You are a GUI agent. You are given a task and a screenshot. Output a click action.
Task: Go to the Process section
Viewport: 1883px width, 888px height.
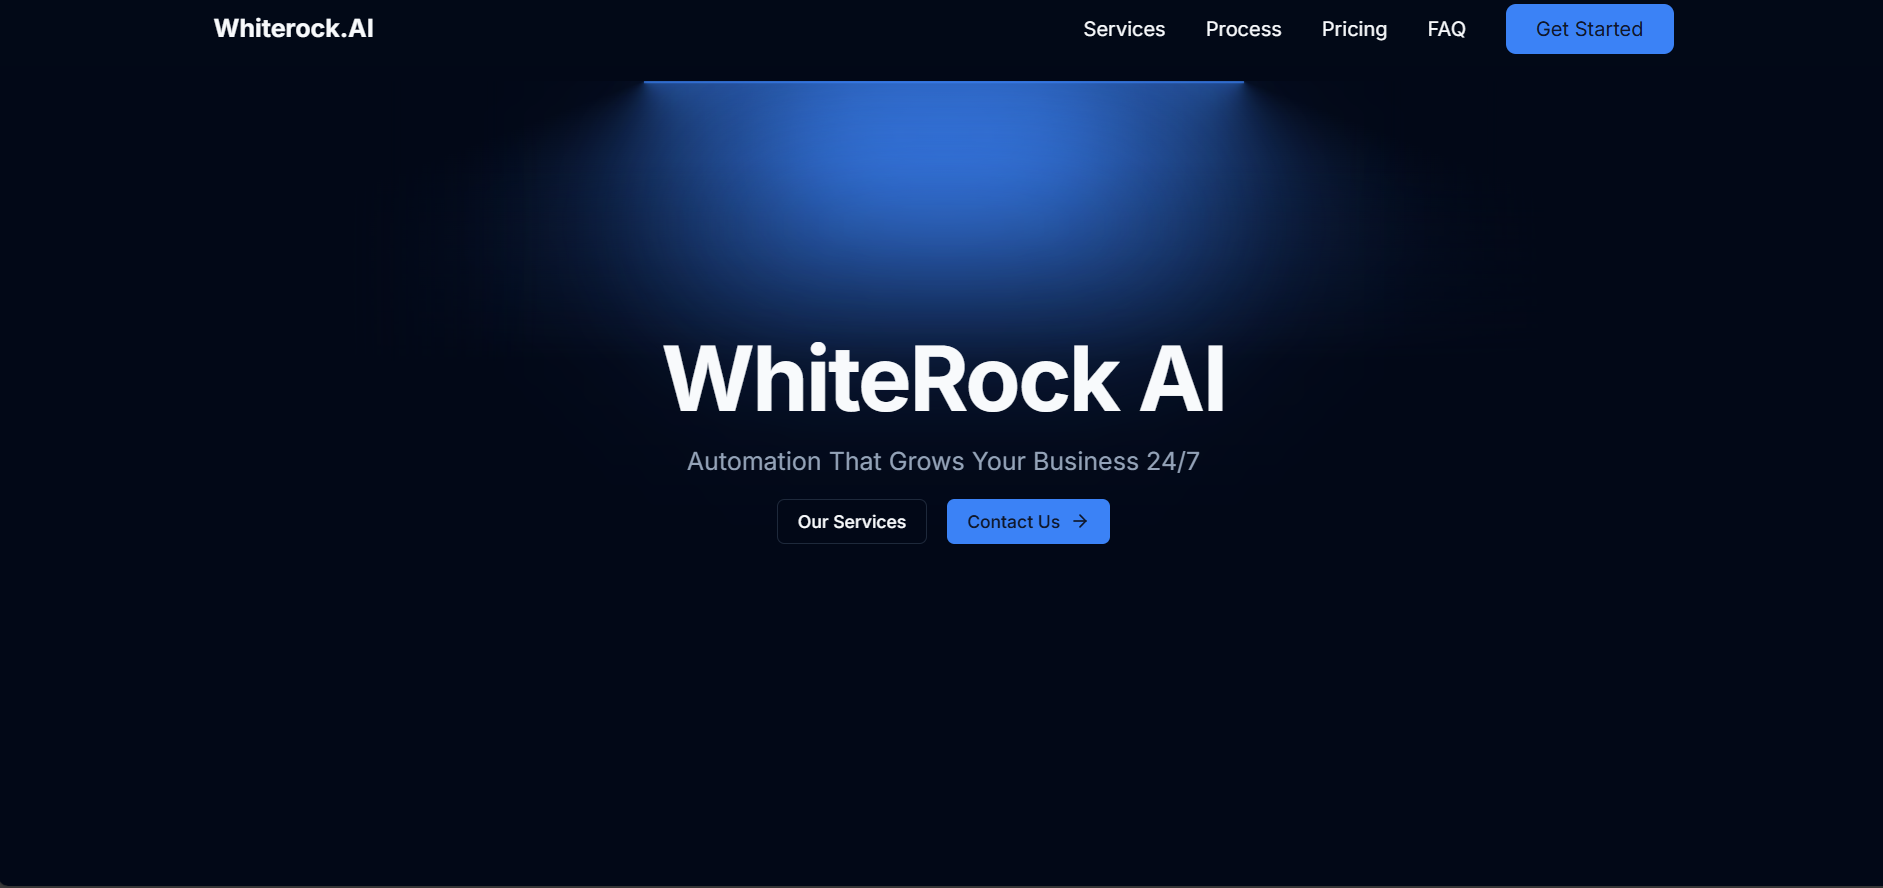tap(1243, 29)
